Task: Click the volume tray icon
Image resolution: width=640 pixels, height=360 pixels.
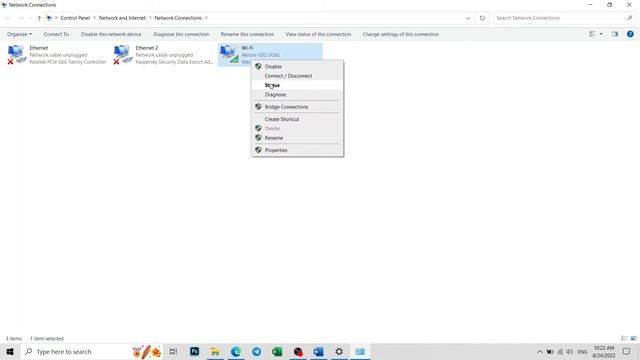Action: [569, 352]
